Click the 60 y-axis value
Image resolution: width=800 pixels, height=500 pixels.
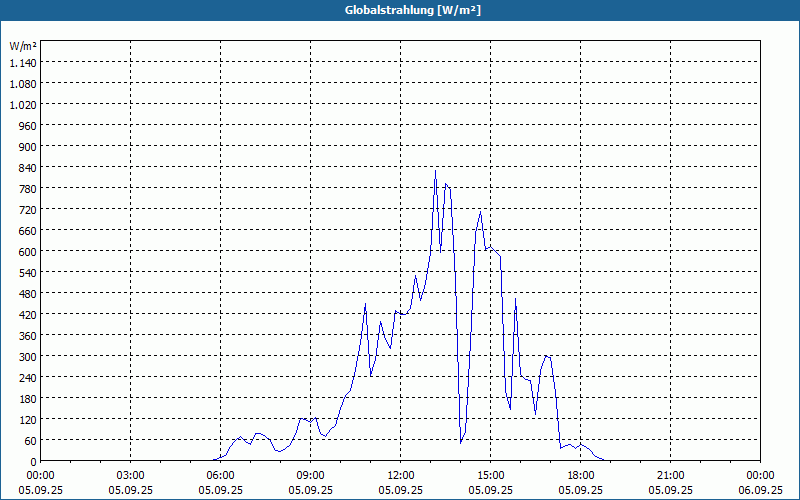point(31,440)
